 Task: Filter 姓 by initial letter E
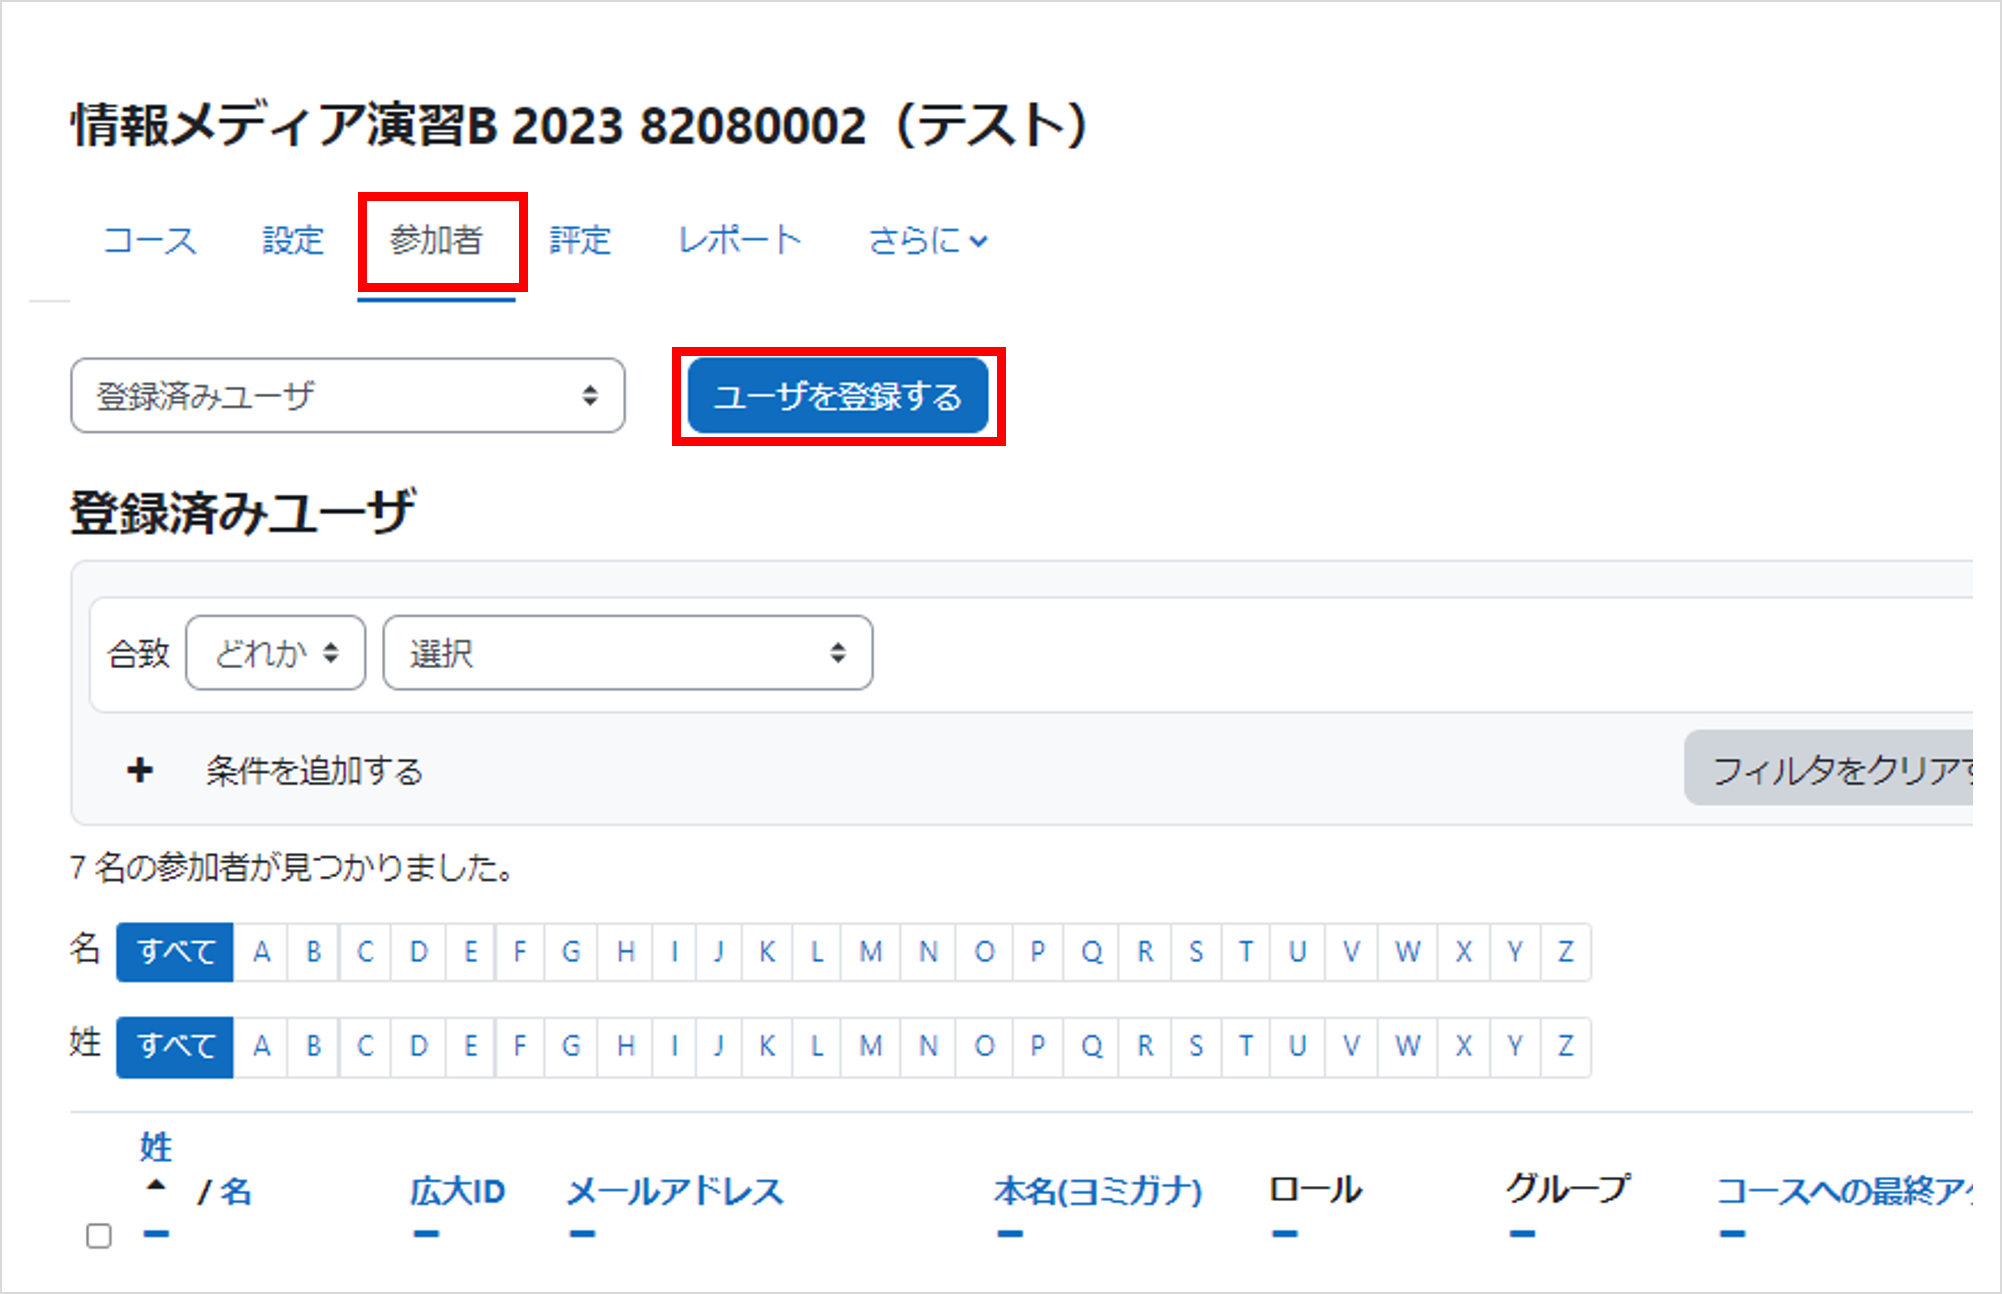pyautogui.click(x=470, y=1047)
